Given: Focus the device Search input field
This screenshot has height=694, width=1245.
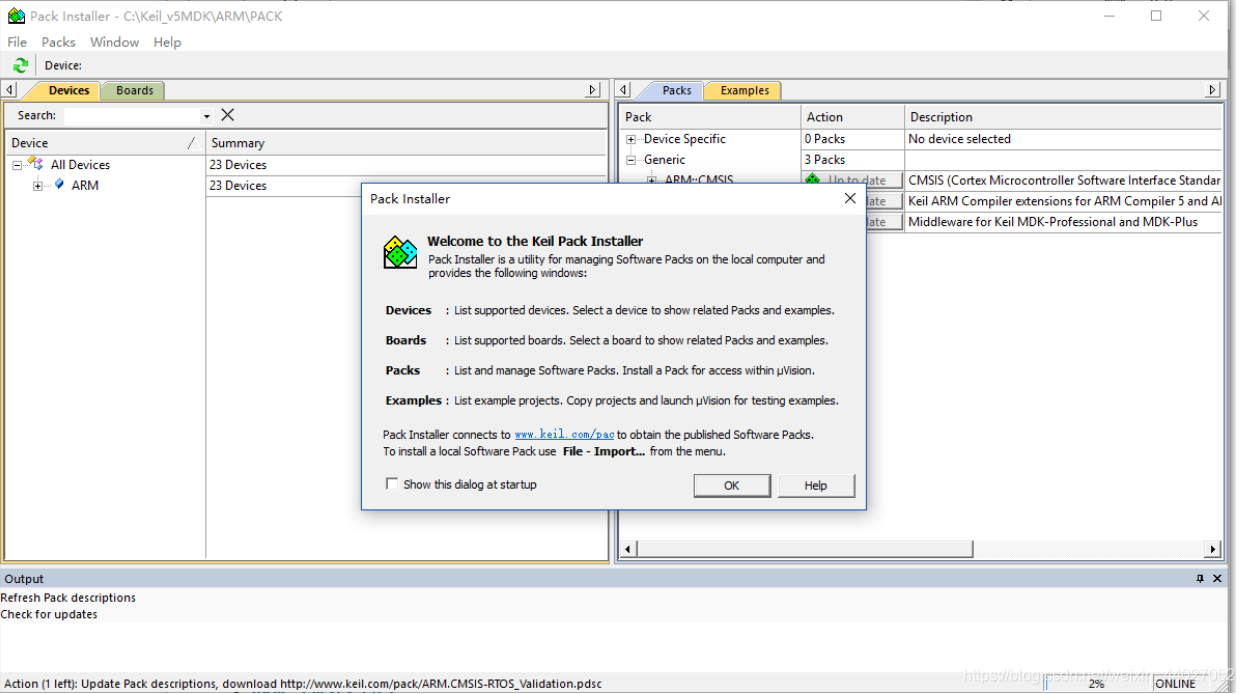Looking at the screenshot, I should pyautogui.click(x=132, y=116).
